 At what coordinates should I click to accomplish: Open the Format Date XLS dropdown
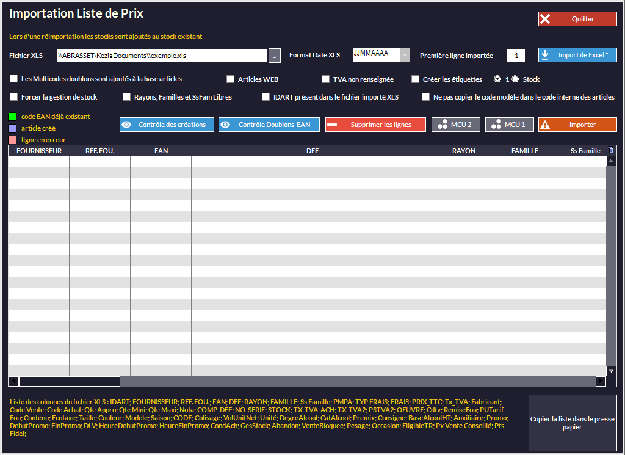376,55
